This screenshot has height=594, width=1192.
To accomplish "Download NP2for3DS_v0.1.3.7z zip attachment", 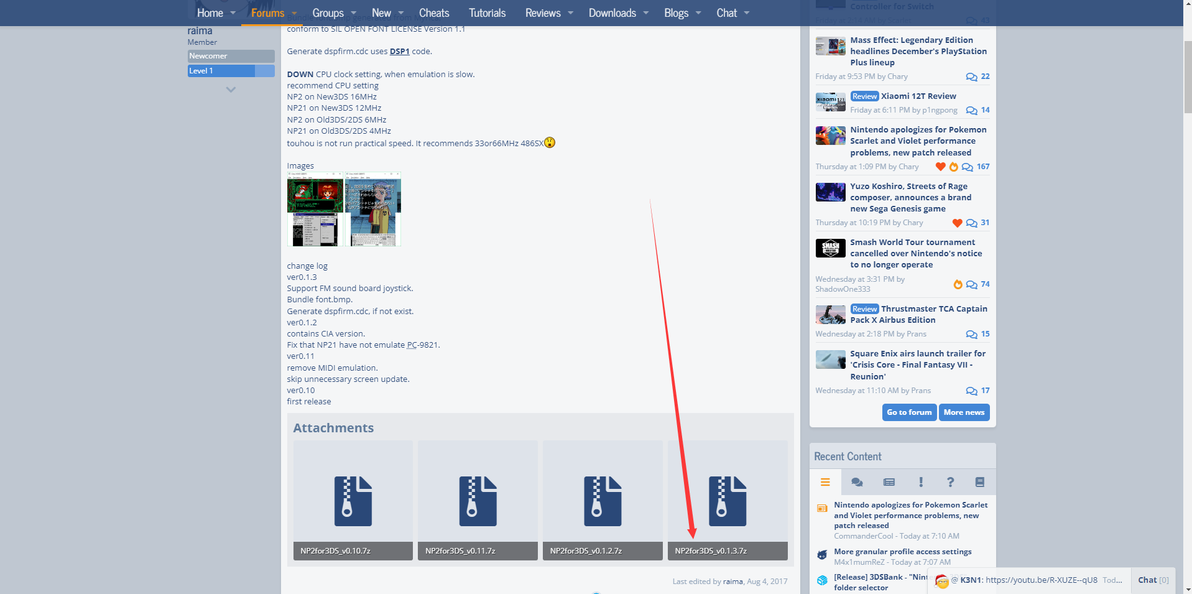I will click(728, 500).
